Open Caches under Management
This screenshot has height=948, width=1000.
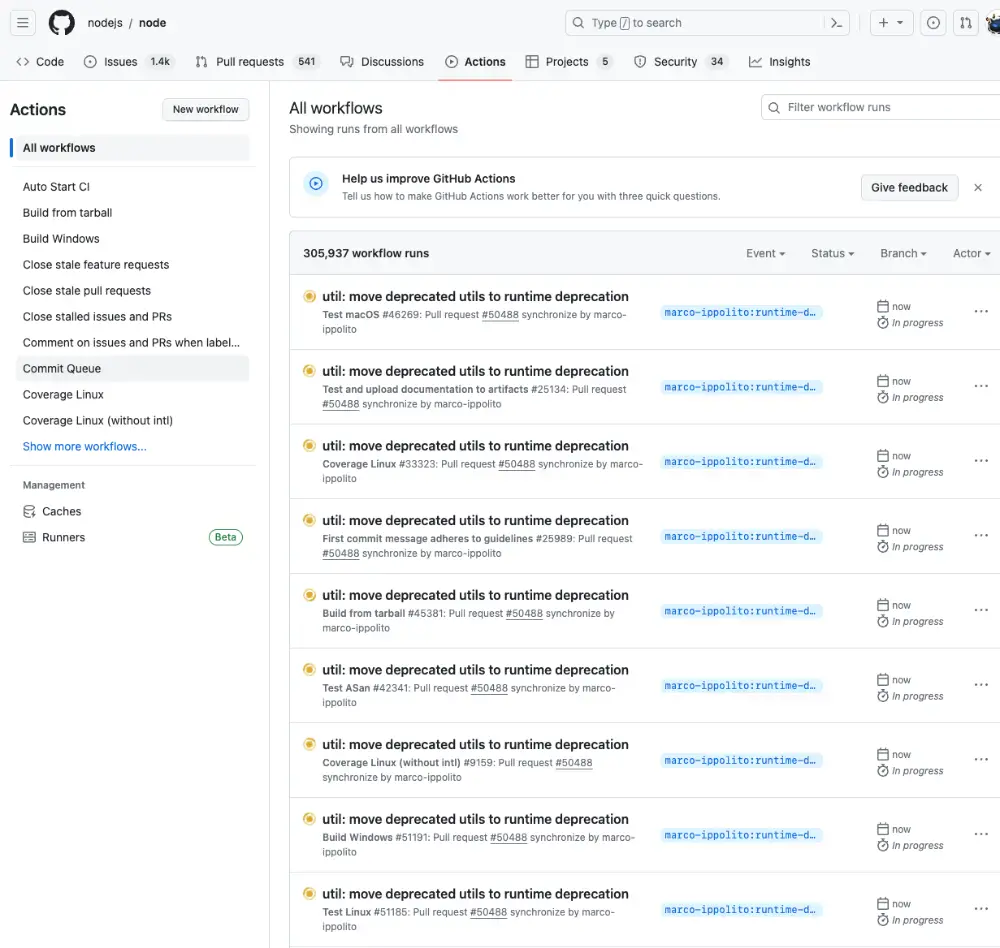click(x=61, y=511)
